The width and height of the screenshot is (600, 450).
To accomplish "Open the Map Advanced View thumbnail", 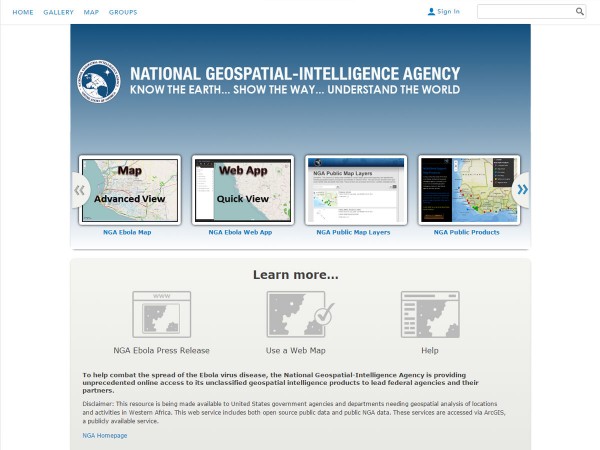I will click(x=130, y=190).
